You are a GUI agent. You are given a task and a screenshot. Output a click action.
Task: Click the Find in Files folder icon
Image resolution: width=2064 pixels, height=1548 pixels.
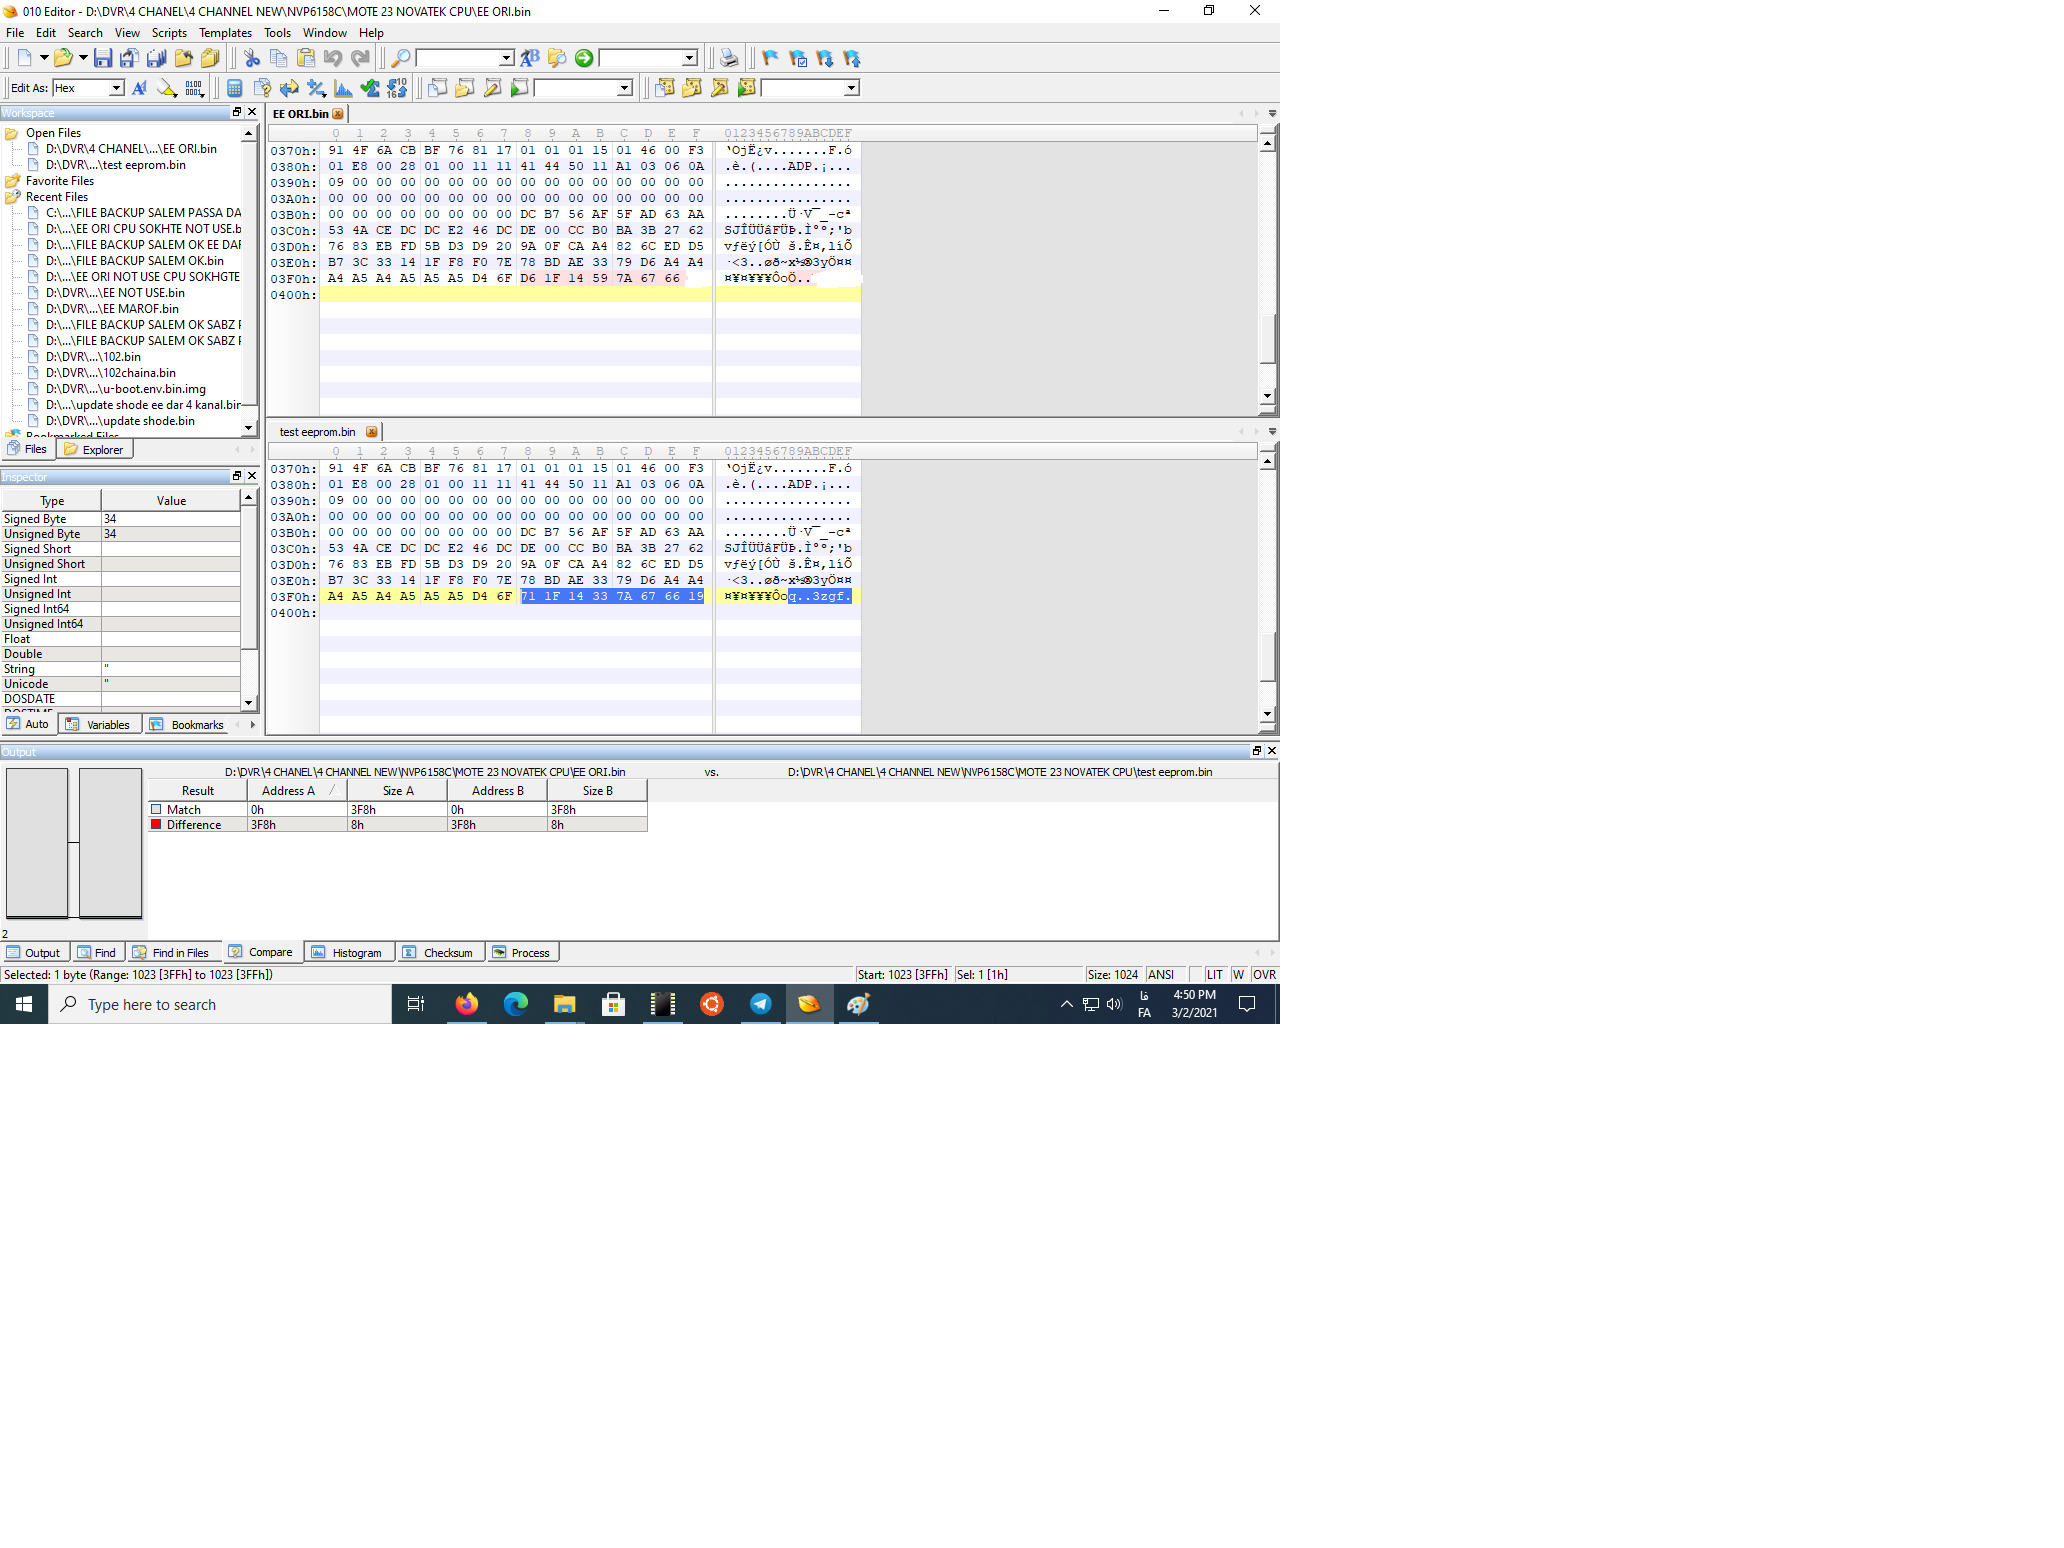pyautogui.click(x=557, y=58)
